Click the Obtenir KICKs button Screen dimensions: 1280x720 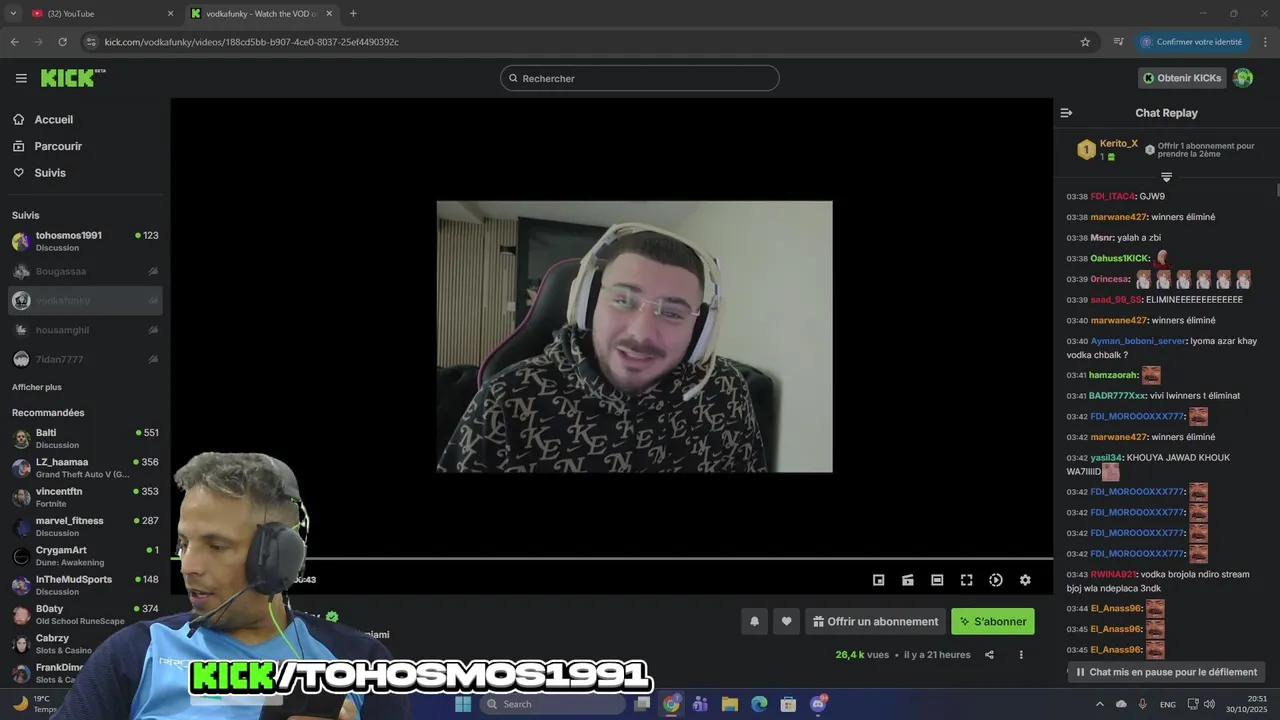pyautogui.click(x=1182, y=78)
